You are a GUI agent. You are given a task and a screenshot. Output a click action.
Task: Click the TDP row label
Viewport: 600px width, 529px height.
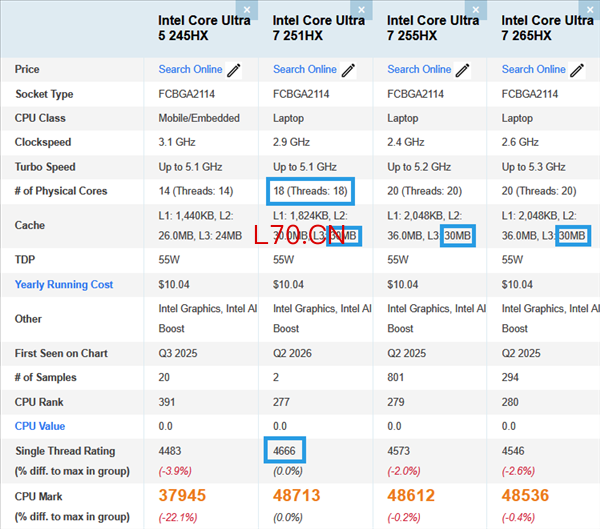(25, 260)
